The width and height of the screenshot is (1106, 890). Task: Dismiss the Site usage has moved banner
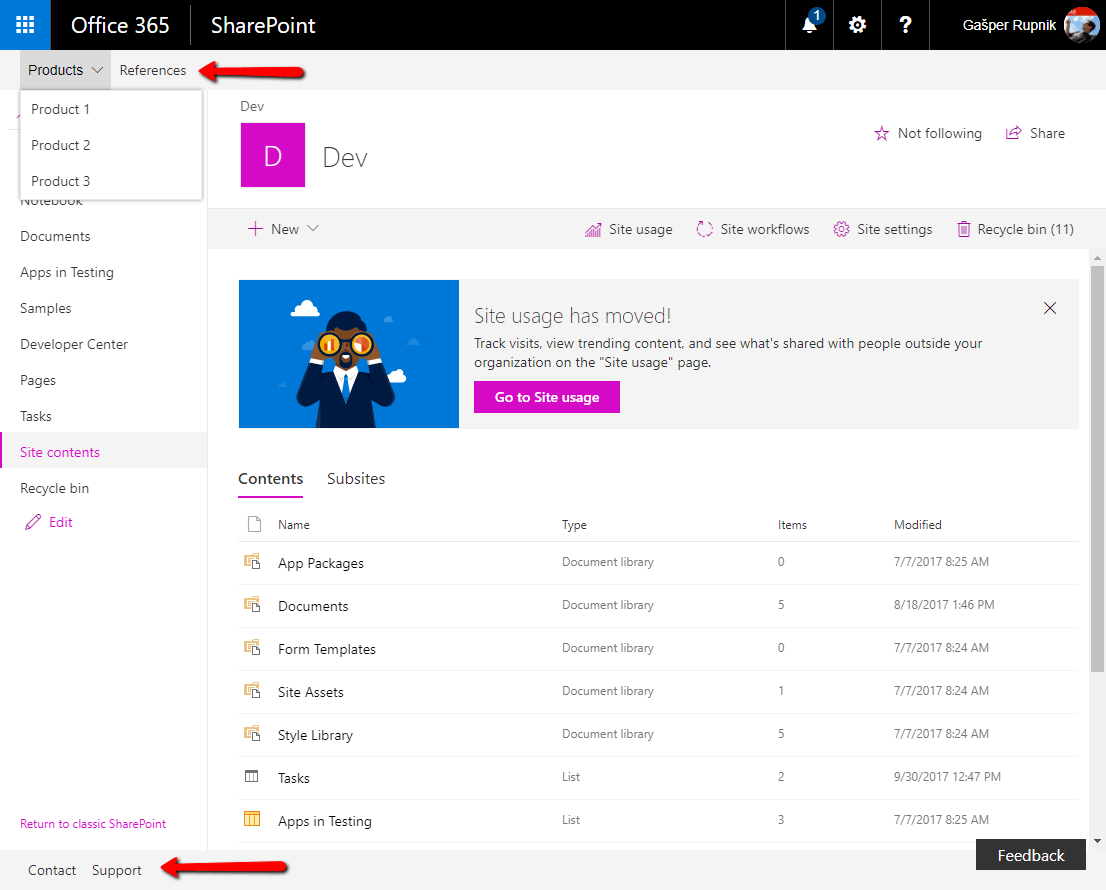pyautogui.click(x=1050, y=308)
